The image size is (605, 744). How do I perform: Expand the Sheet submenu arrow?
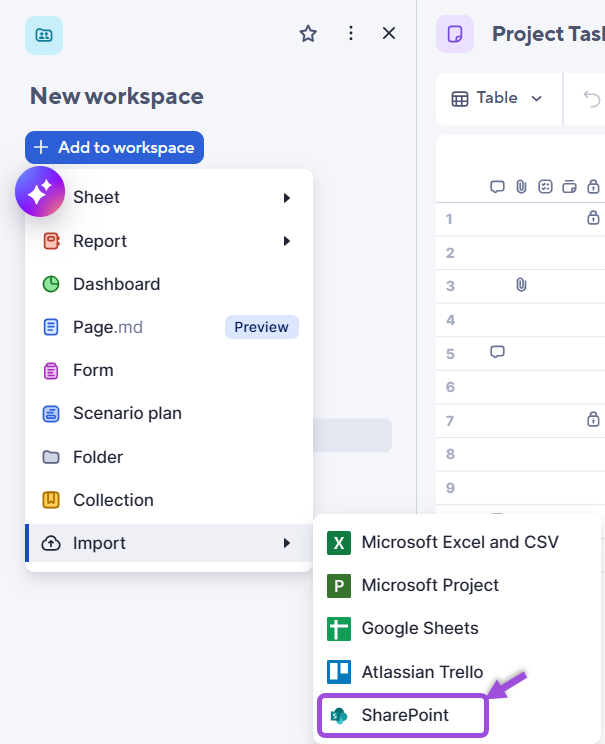pyautogui.click(x=287, y=198)
